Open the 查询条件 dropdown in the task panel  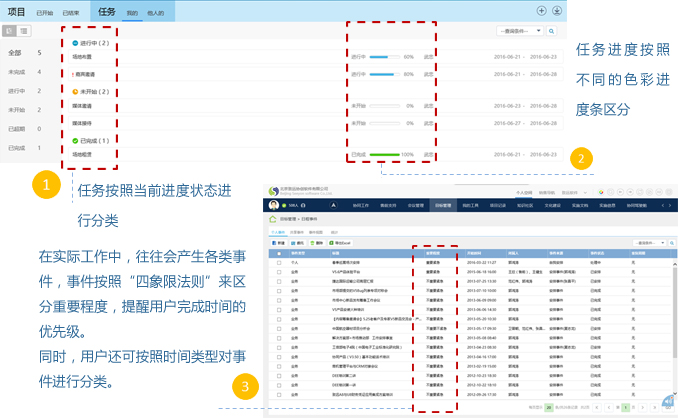pyautogui.click(x=520, y=32)
